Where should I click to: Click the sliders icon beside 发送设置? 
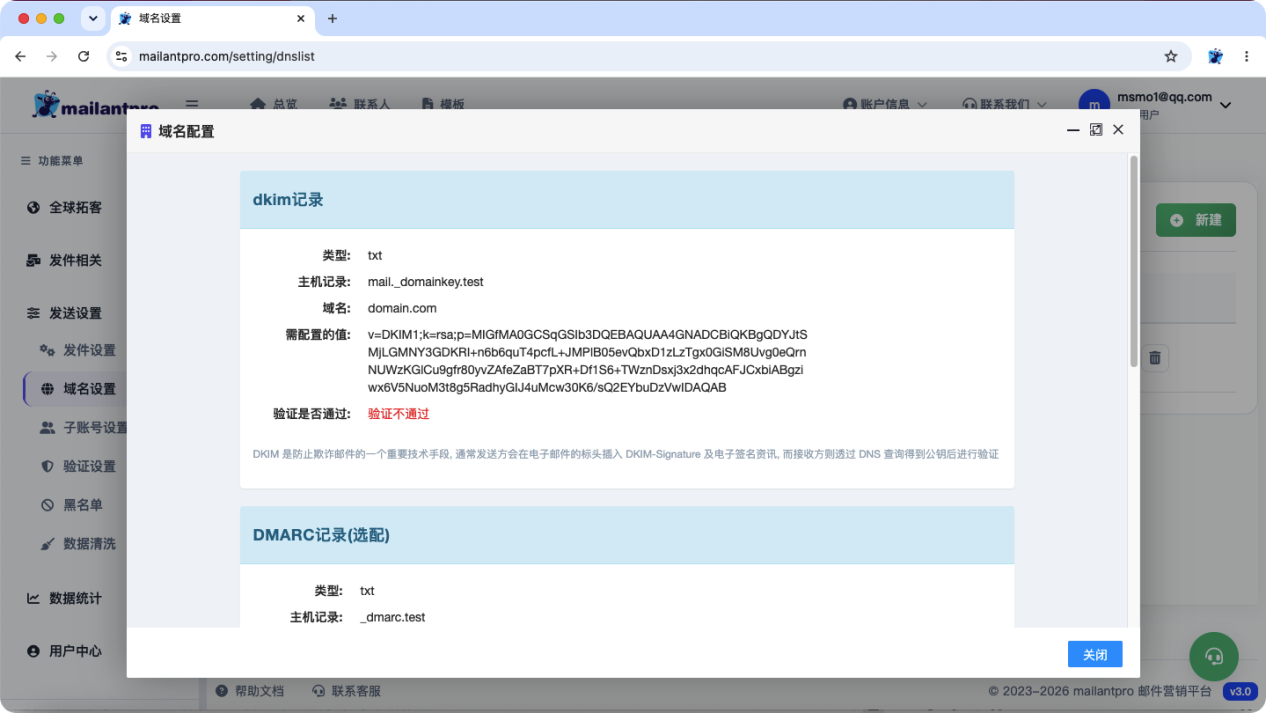coord(33,313)
